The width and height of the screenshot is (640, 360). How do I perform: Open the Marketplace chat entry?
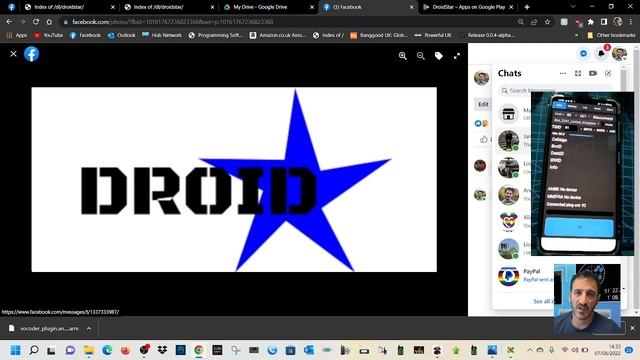pyautogui.click(x=514, y=113)
